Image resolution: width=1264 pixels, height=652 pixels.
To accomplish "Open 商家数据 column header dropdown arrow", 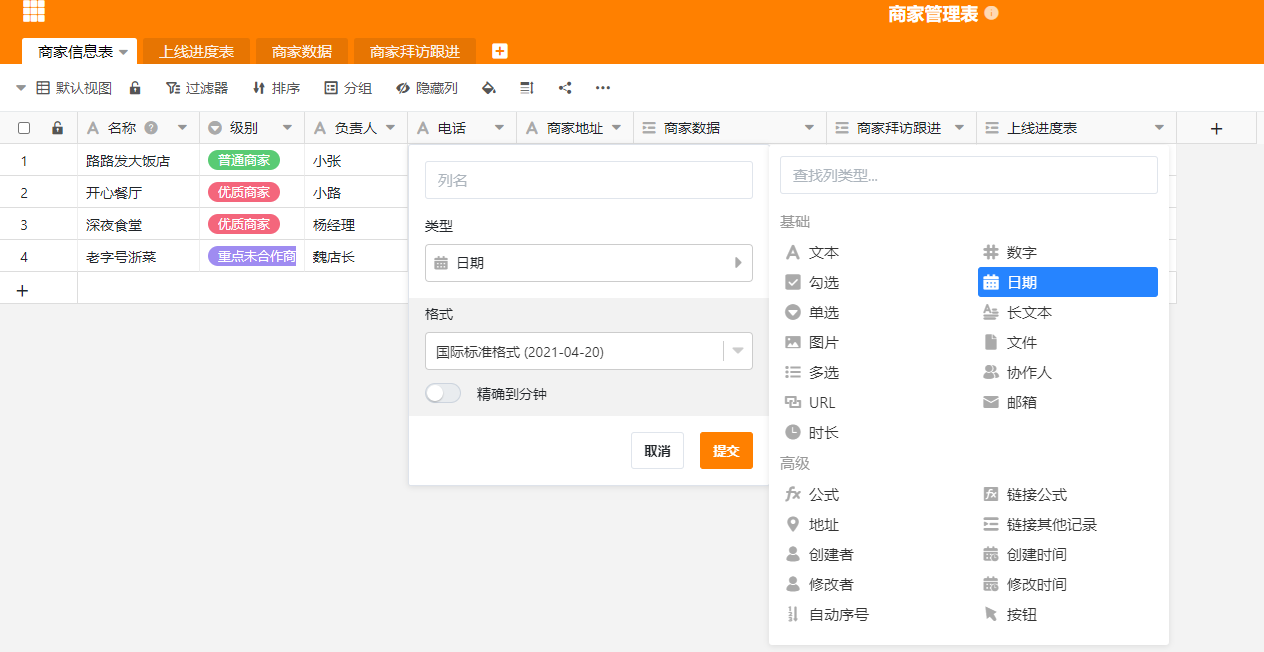I will click(x=809, y=128).
